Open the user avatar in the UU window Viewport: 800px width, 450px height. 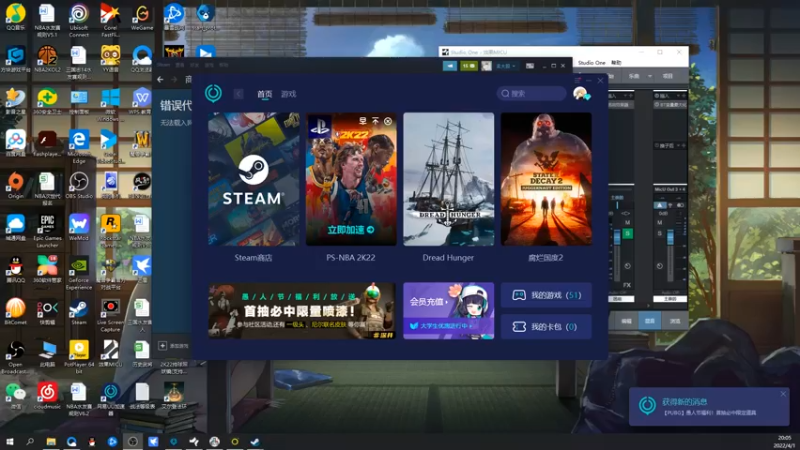pos(580,93)
